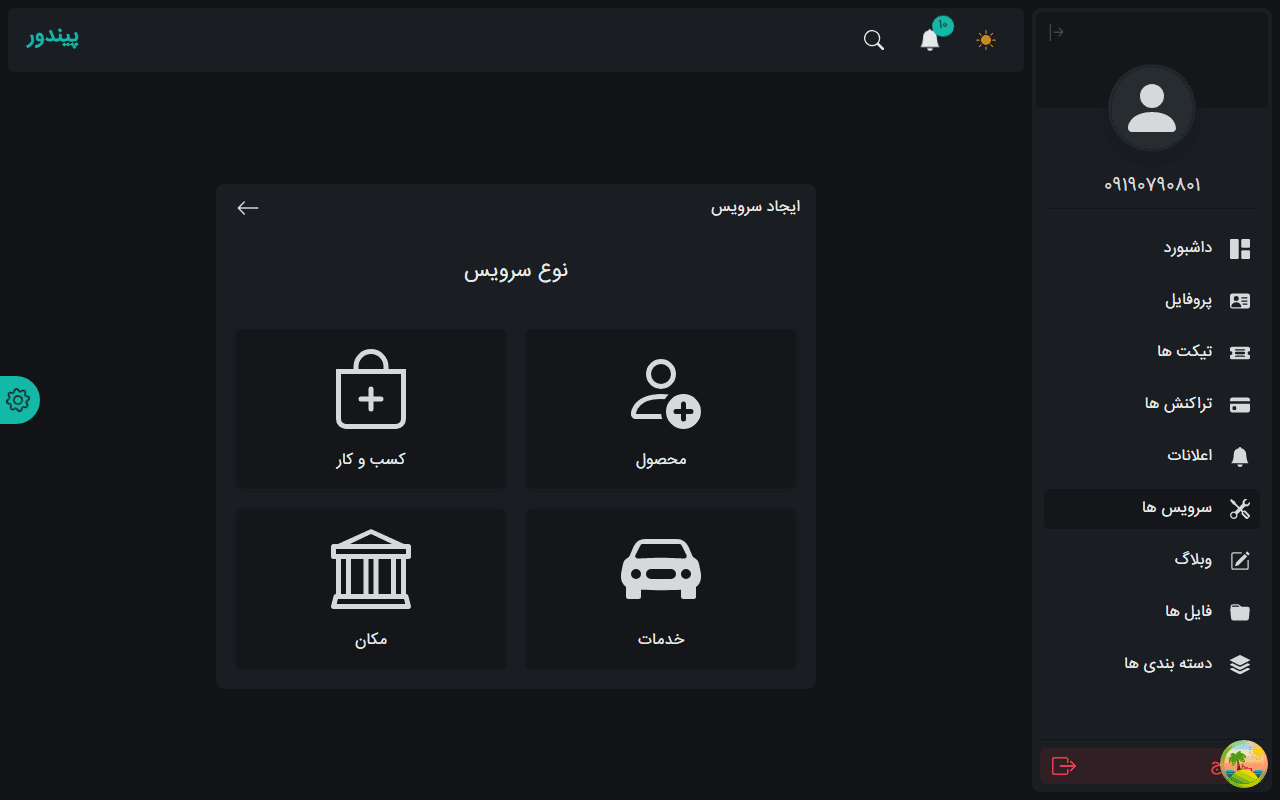Click the داشبورد grid icon

click(1240, 248)
